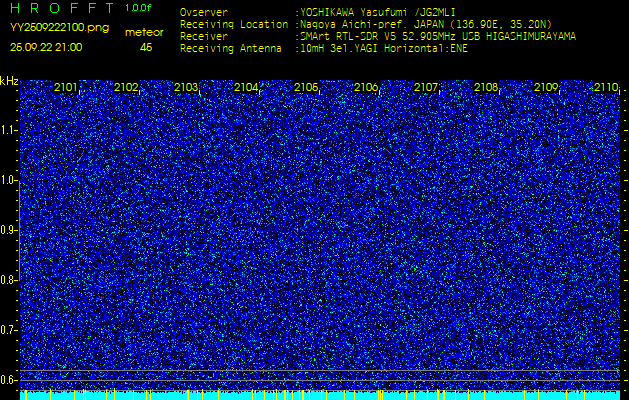Click the 2102 time marker
Image resolution: width=629 pixels, height=400 pixels.
[126, 87]
